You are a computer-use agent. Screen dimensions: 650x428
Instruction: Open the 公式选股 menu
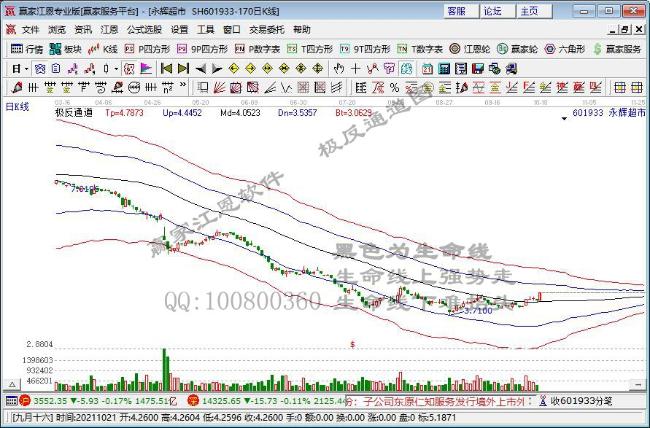144,30
